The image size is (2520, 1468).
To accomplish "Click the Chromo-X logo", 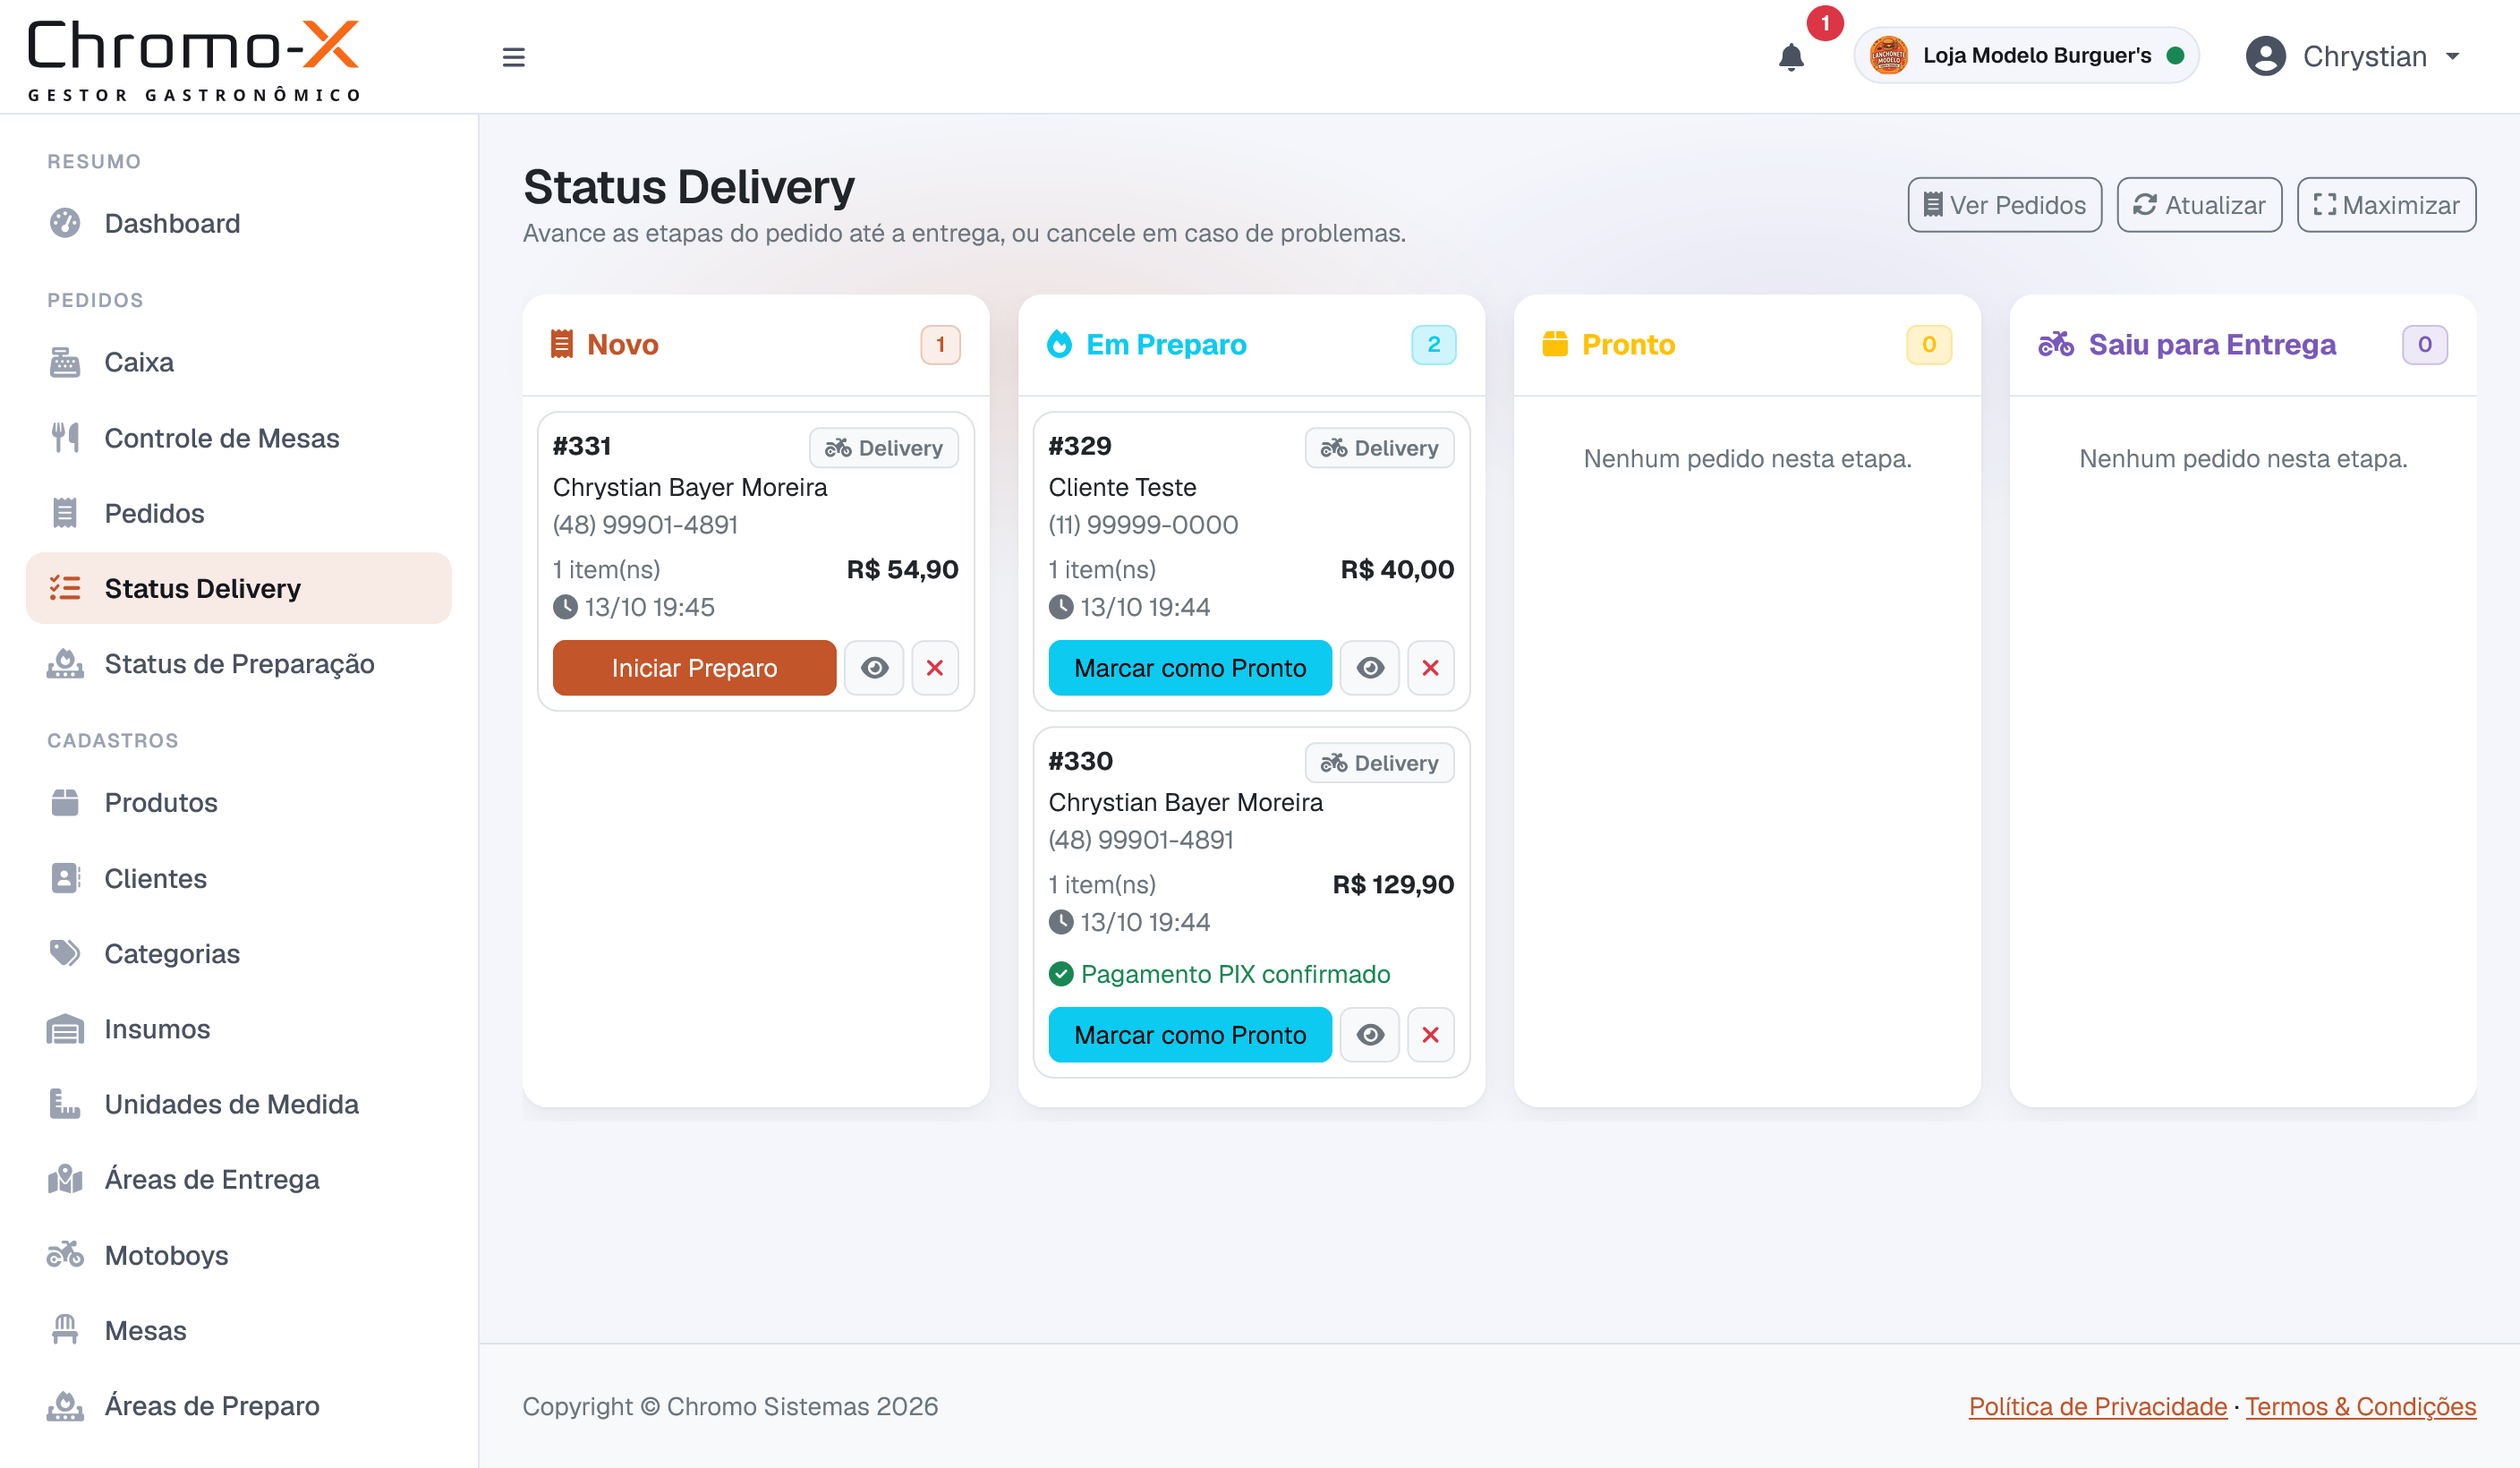I will coord(193,60).
